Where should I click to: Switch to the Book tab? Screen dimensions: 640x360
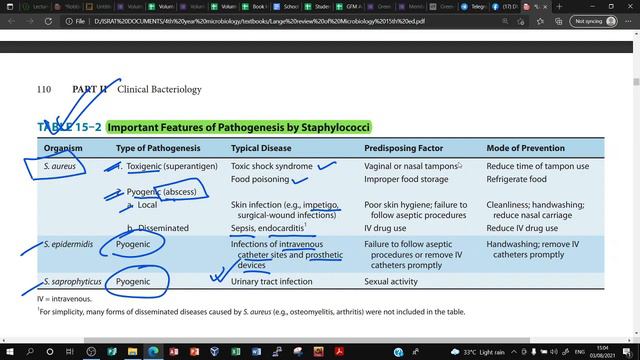(254, 7)
